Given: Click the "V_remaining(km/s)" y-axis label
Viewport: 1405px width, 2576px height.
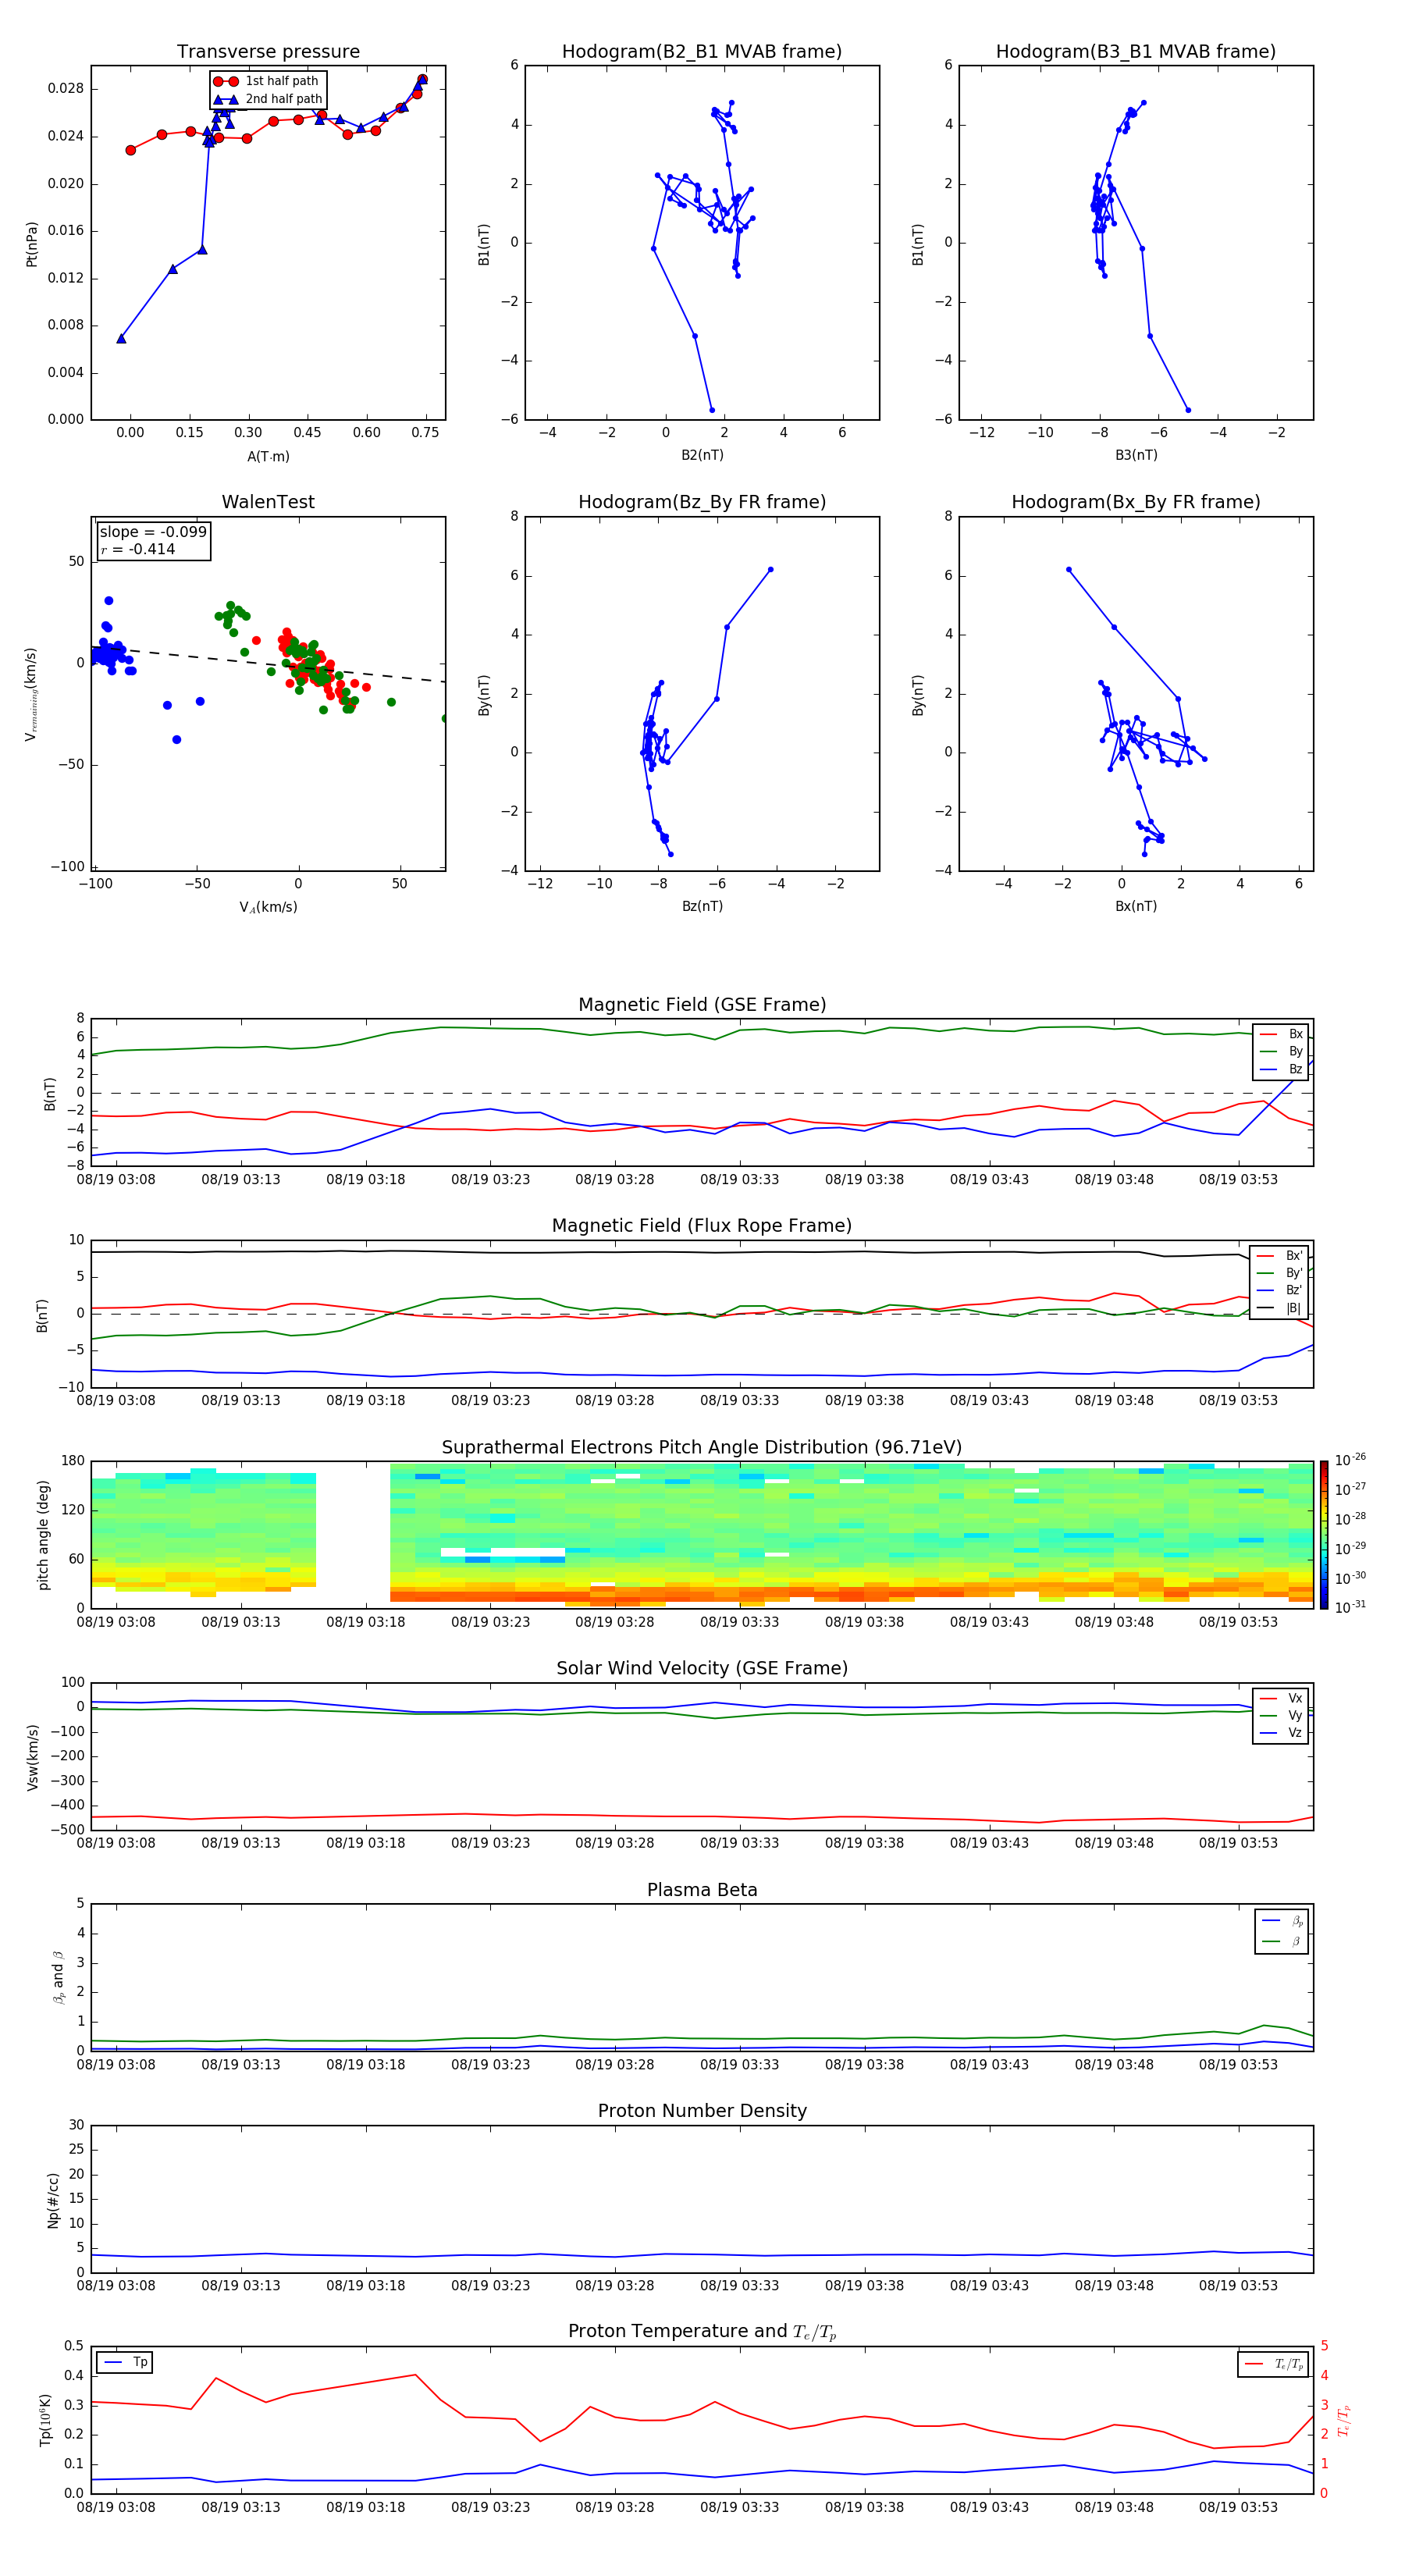Looking at the screenshot, I should tap(32, 695).
